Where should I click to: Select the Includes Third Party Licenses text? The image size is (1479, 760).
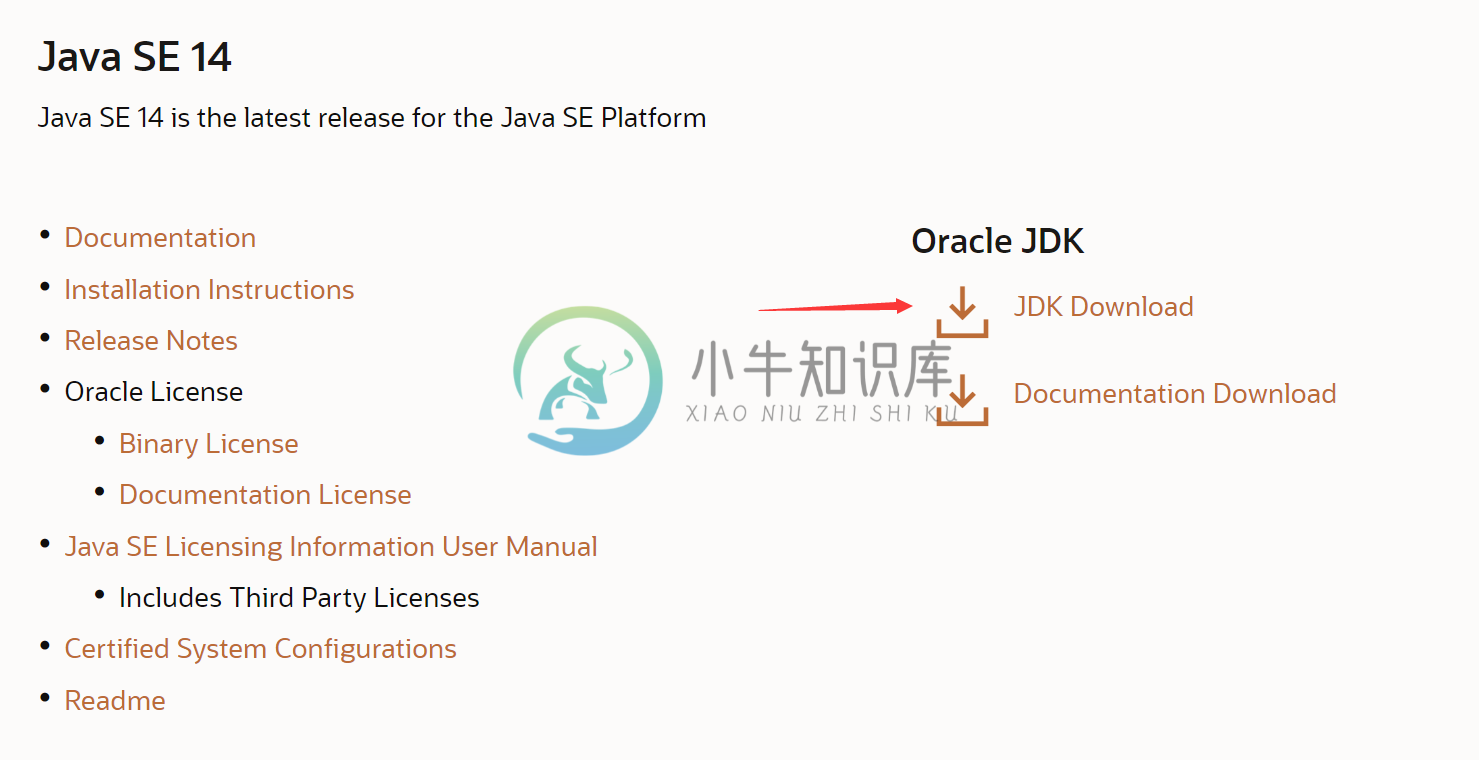pyautogui.click(x=299, y=598)
